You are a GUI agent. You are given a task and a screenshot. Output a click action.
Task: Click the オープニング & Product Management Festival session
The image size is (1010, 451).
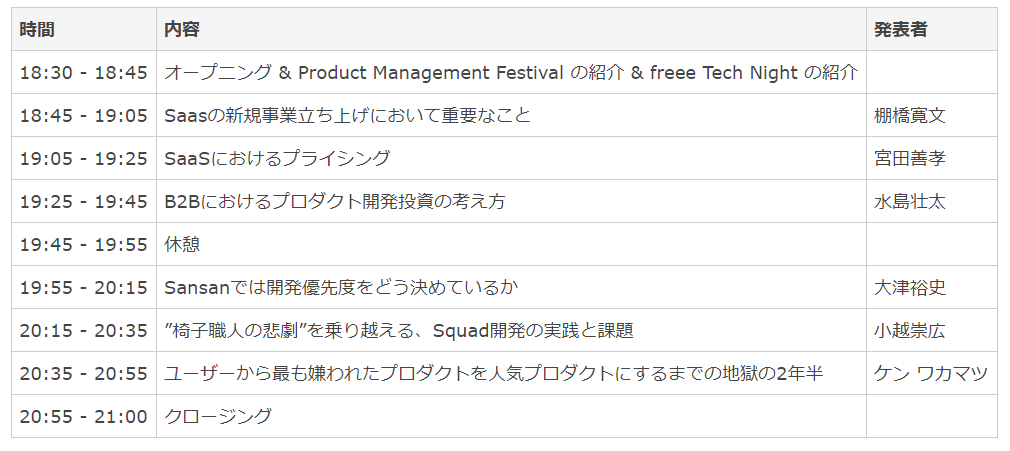click(510, 73)
